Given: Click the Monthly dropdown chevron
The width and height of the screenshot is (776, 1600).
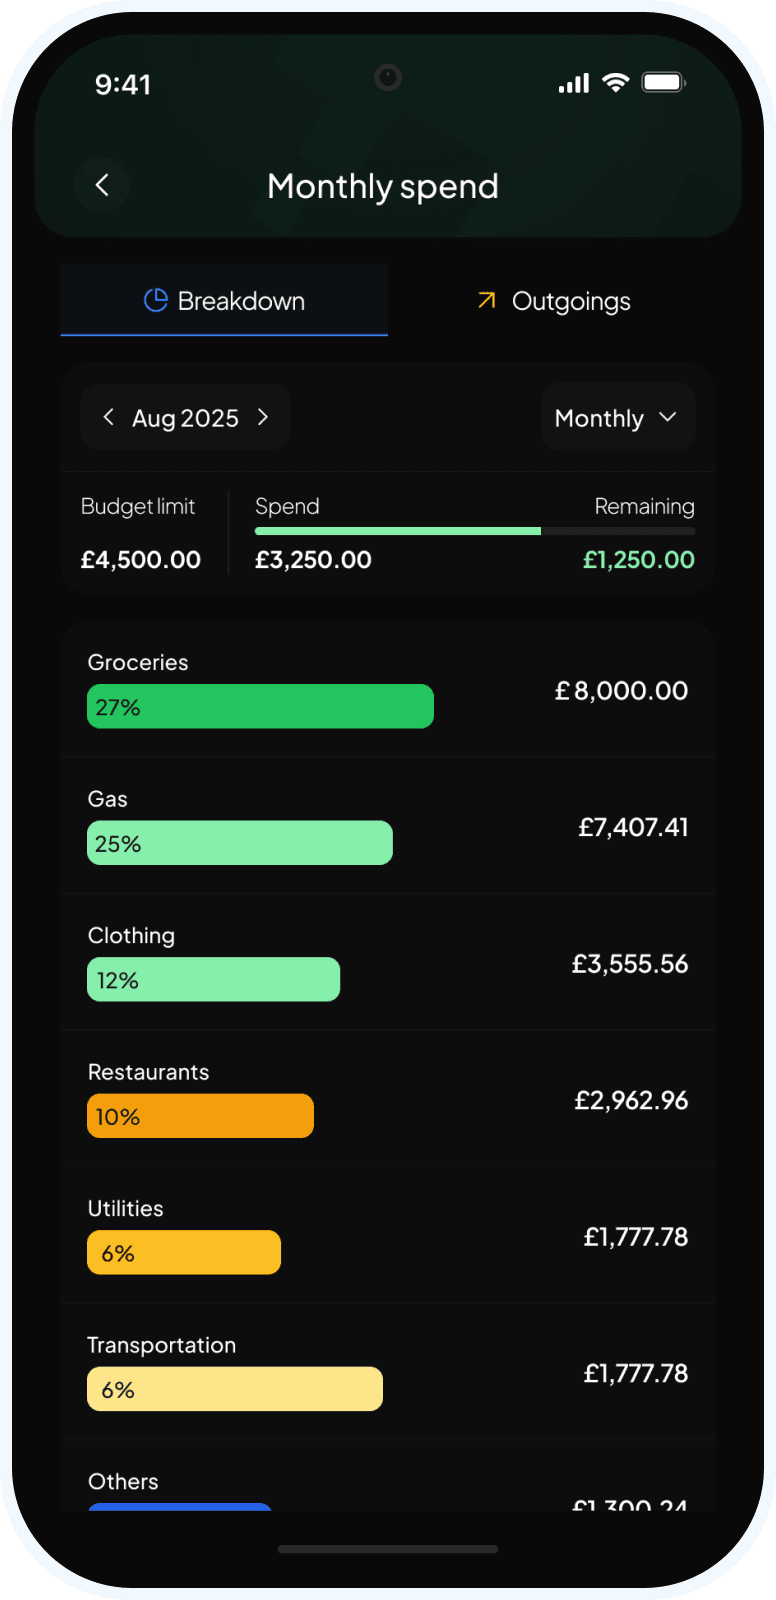Looking at the screenshot, I should [x=668, y=417].
